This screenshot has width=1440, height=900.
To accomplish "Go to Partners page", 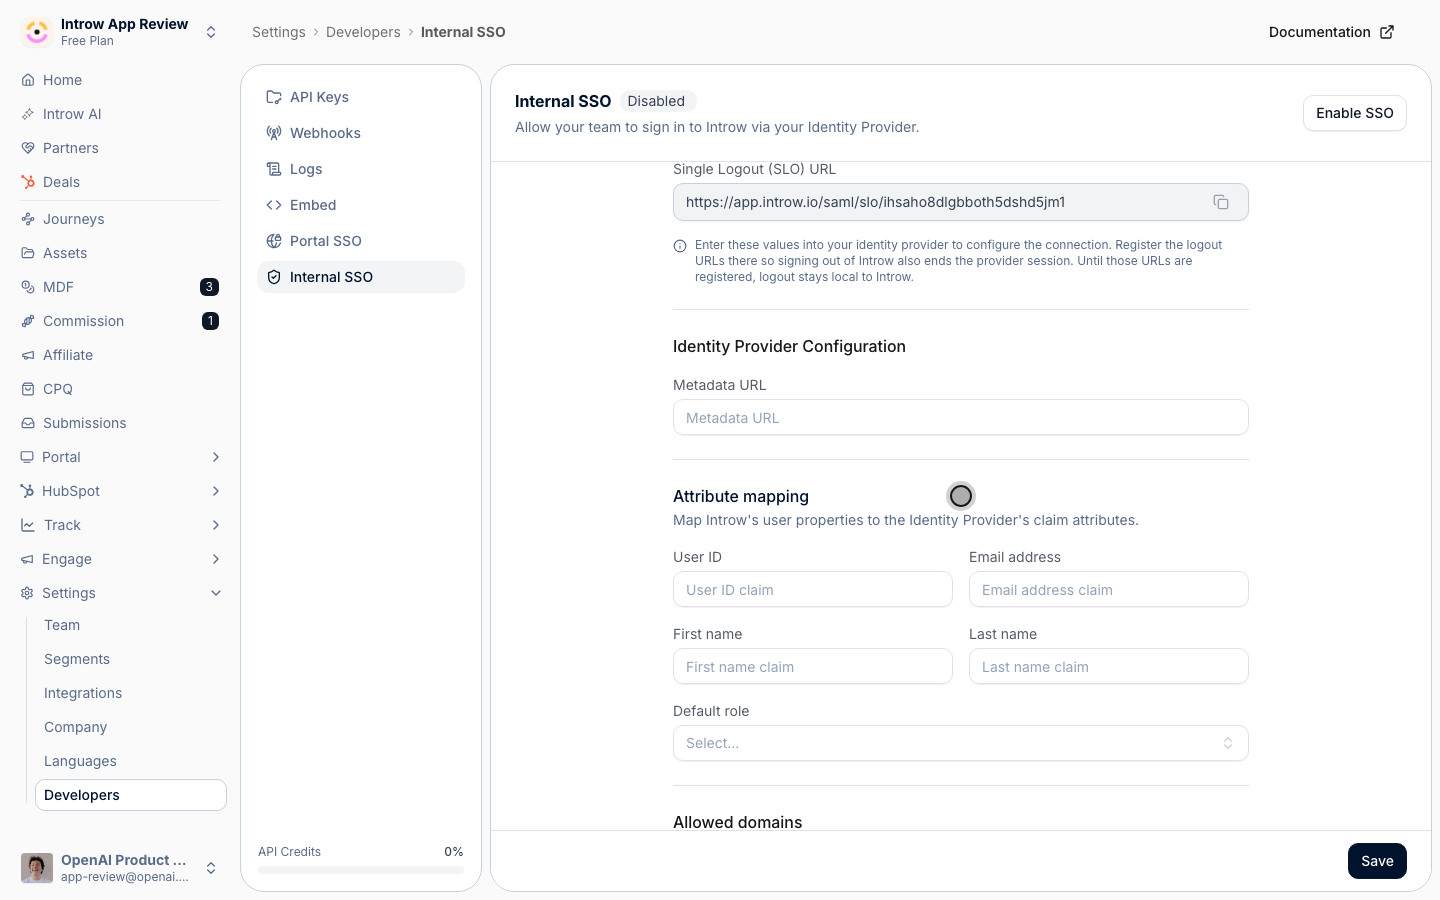I will [120, 148].
